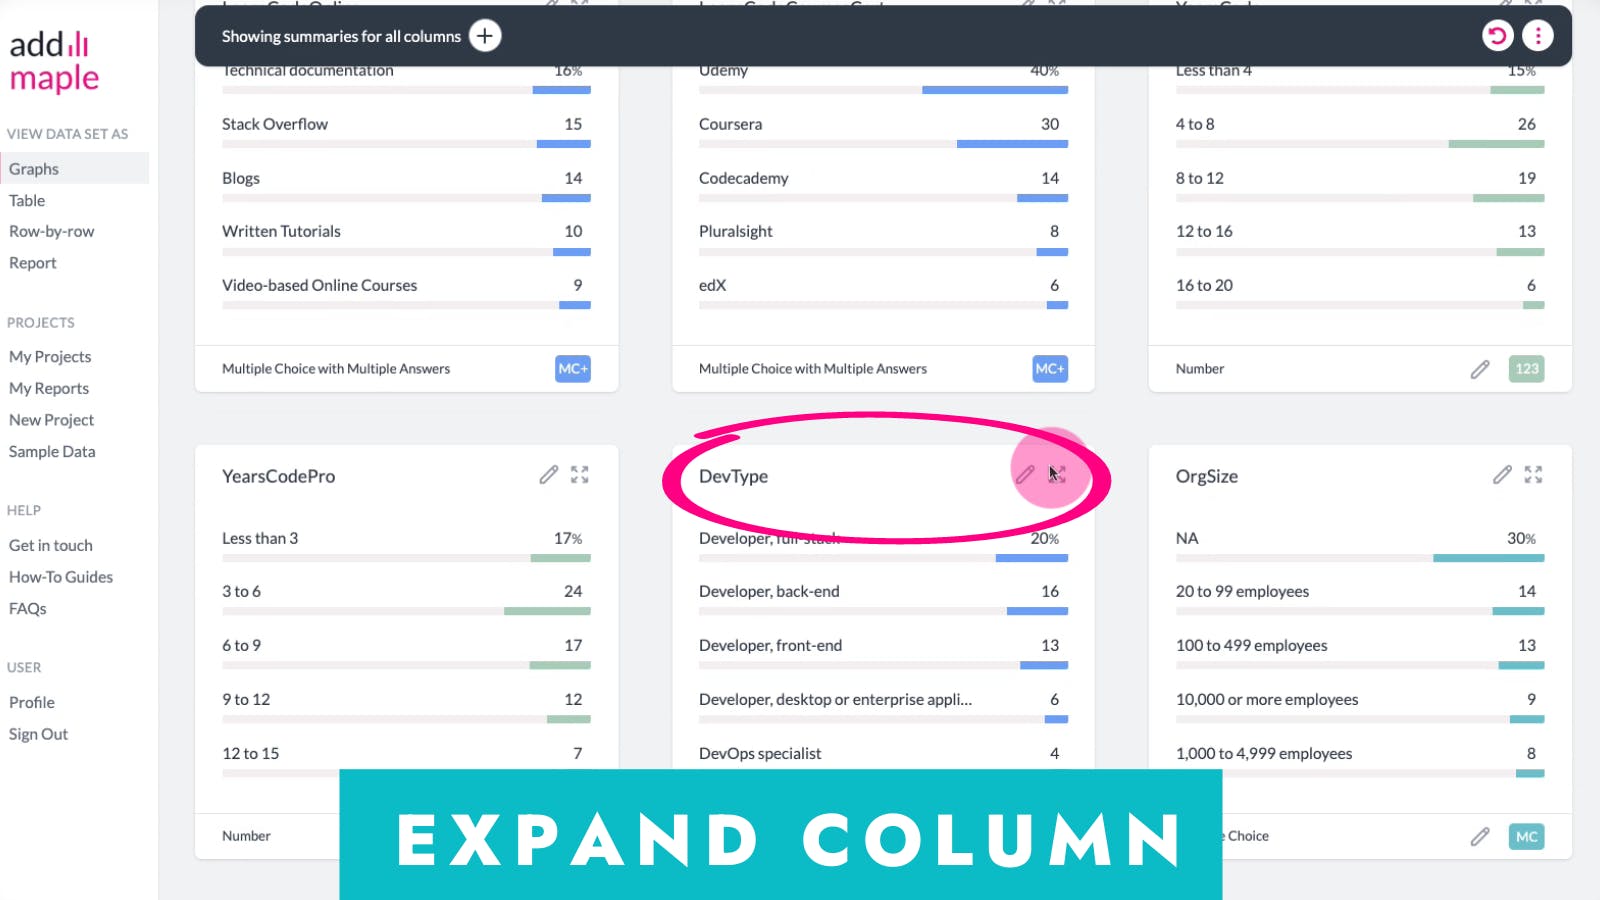Edit the YearsCodePro column with pencil

[x=548, y=475]
